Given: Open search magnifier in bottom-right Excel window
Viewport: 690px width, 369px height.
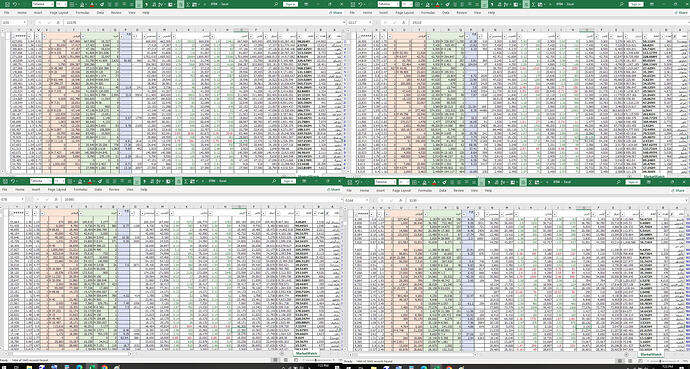Looking at the screenshot, I should pyautogui.click(x=618, y=182).
